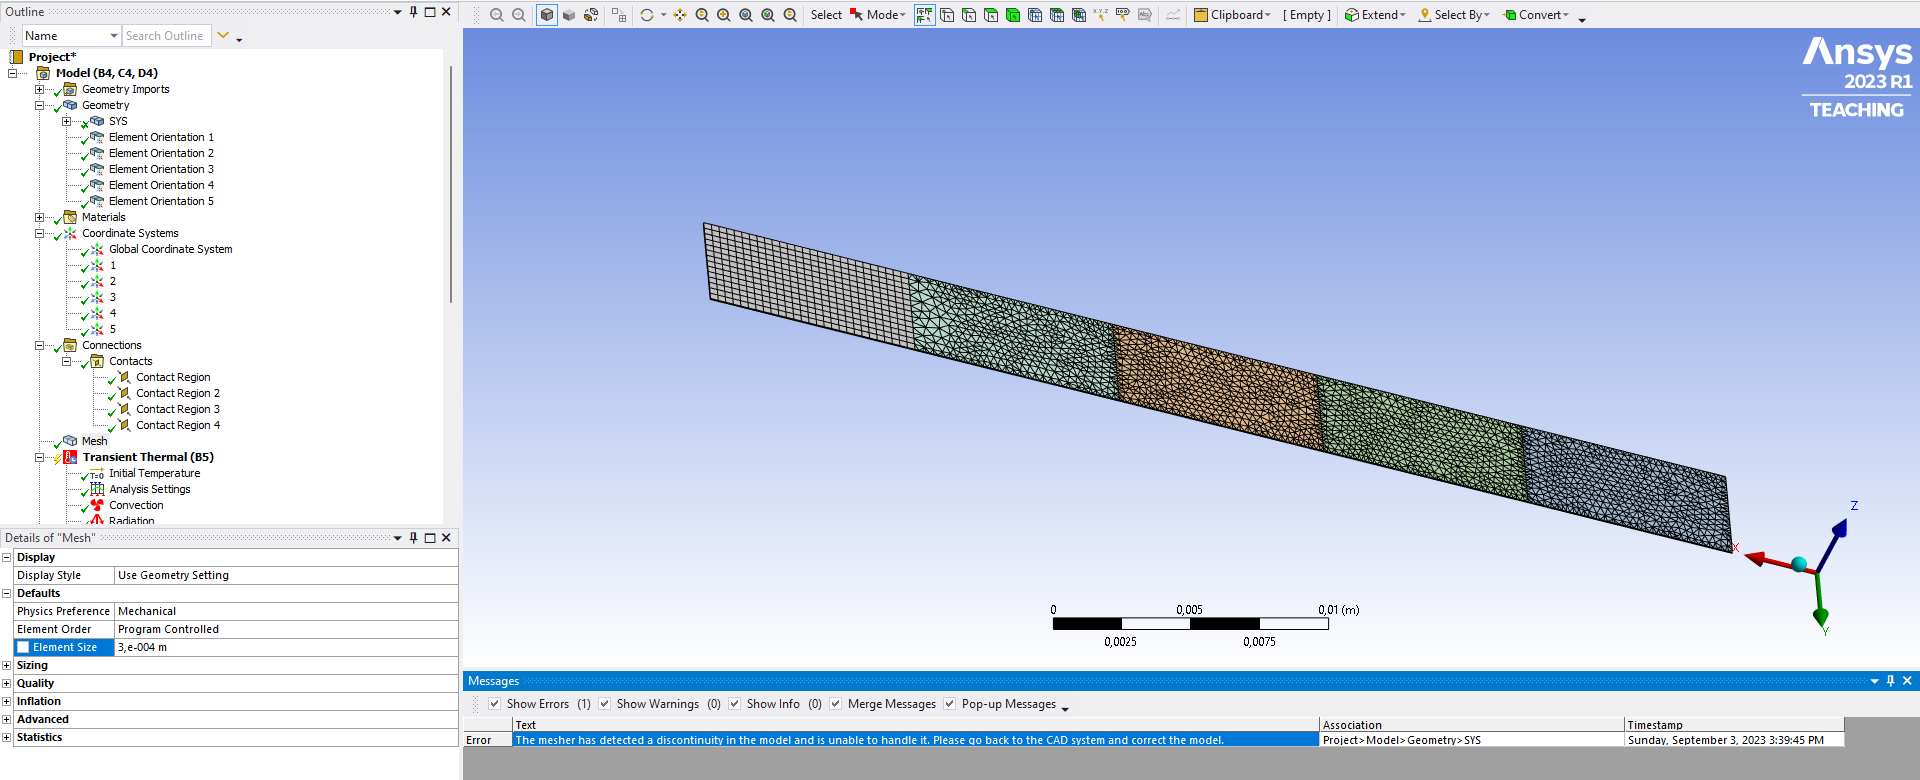Click the Rotate view tool icon
Screen dimensions: 1920x780
[x=647, y=15]
